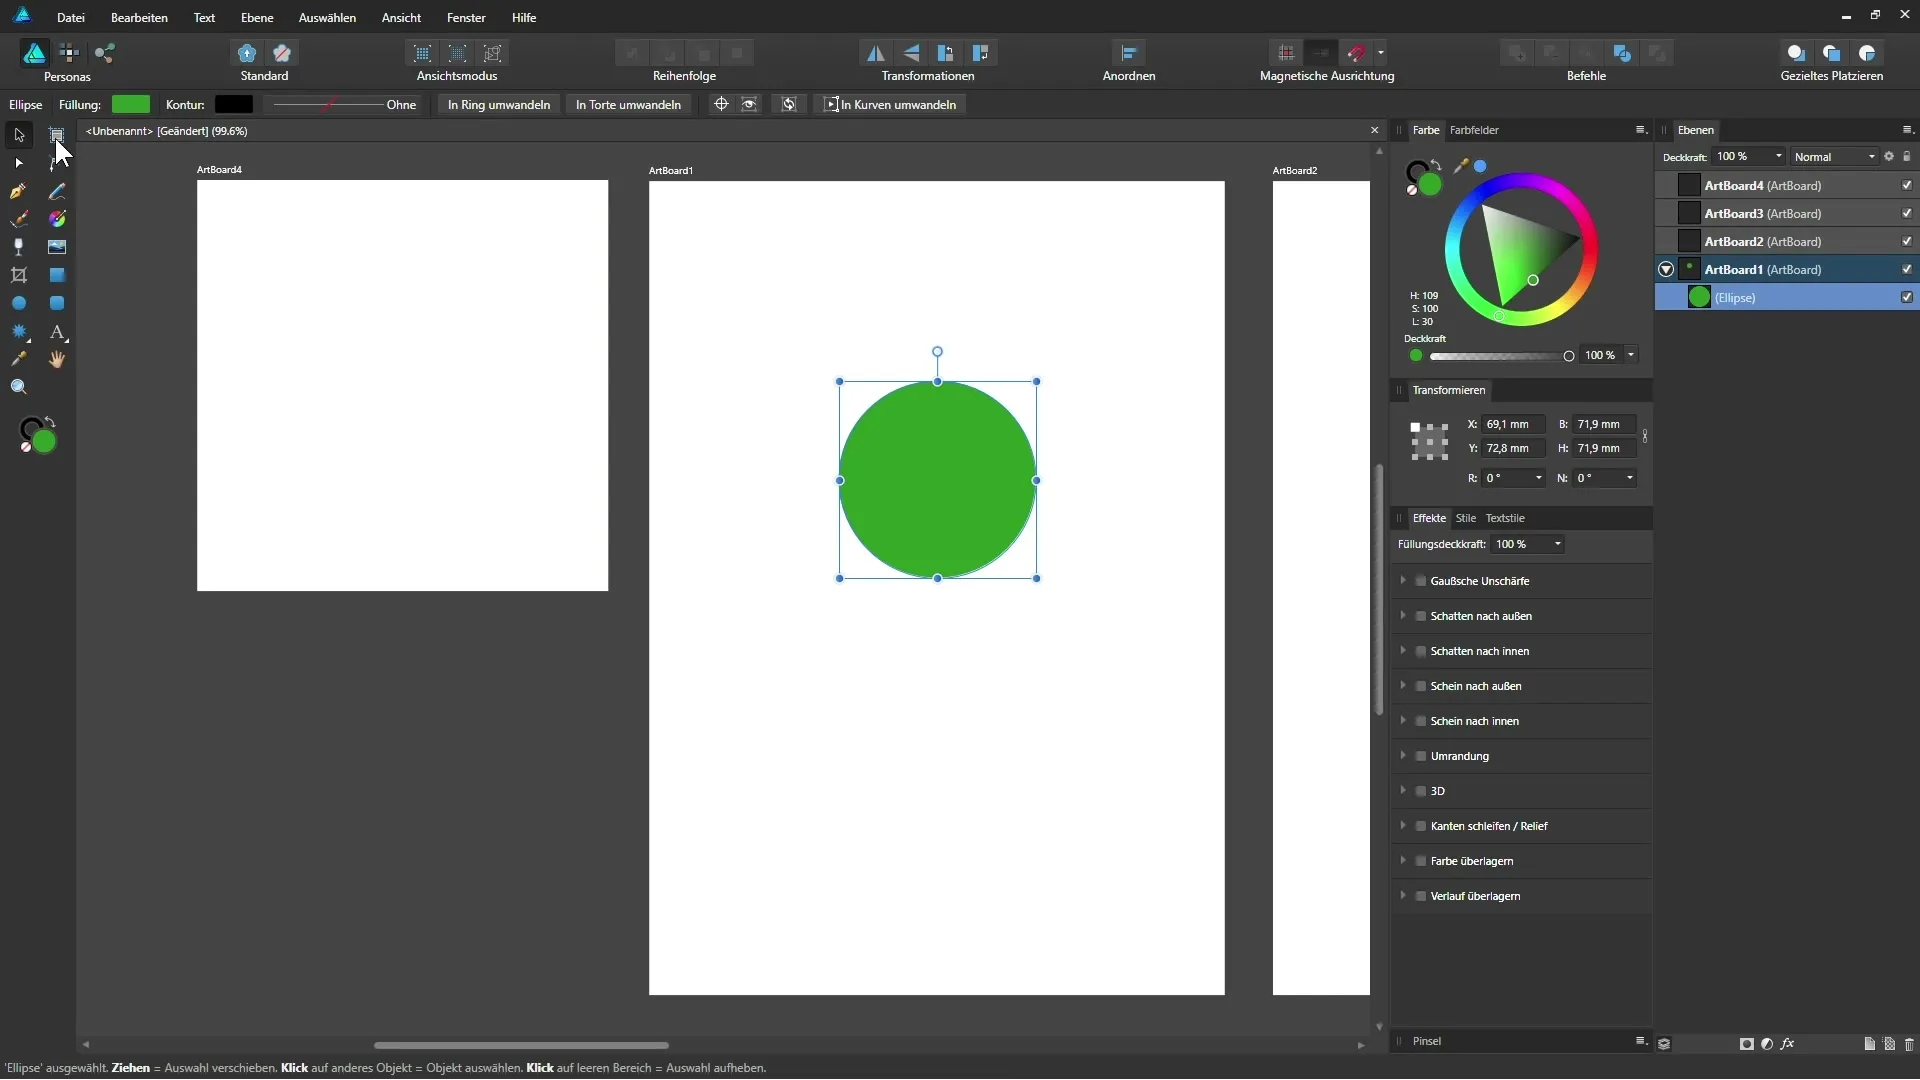This screenshot has height=1080, width=1920.
Task: Select the Pencil tool
Action: point(57,191)
